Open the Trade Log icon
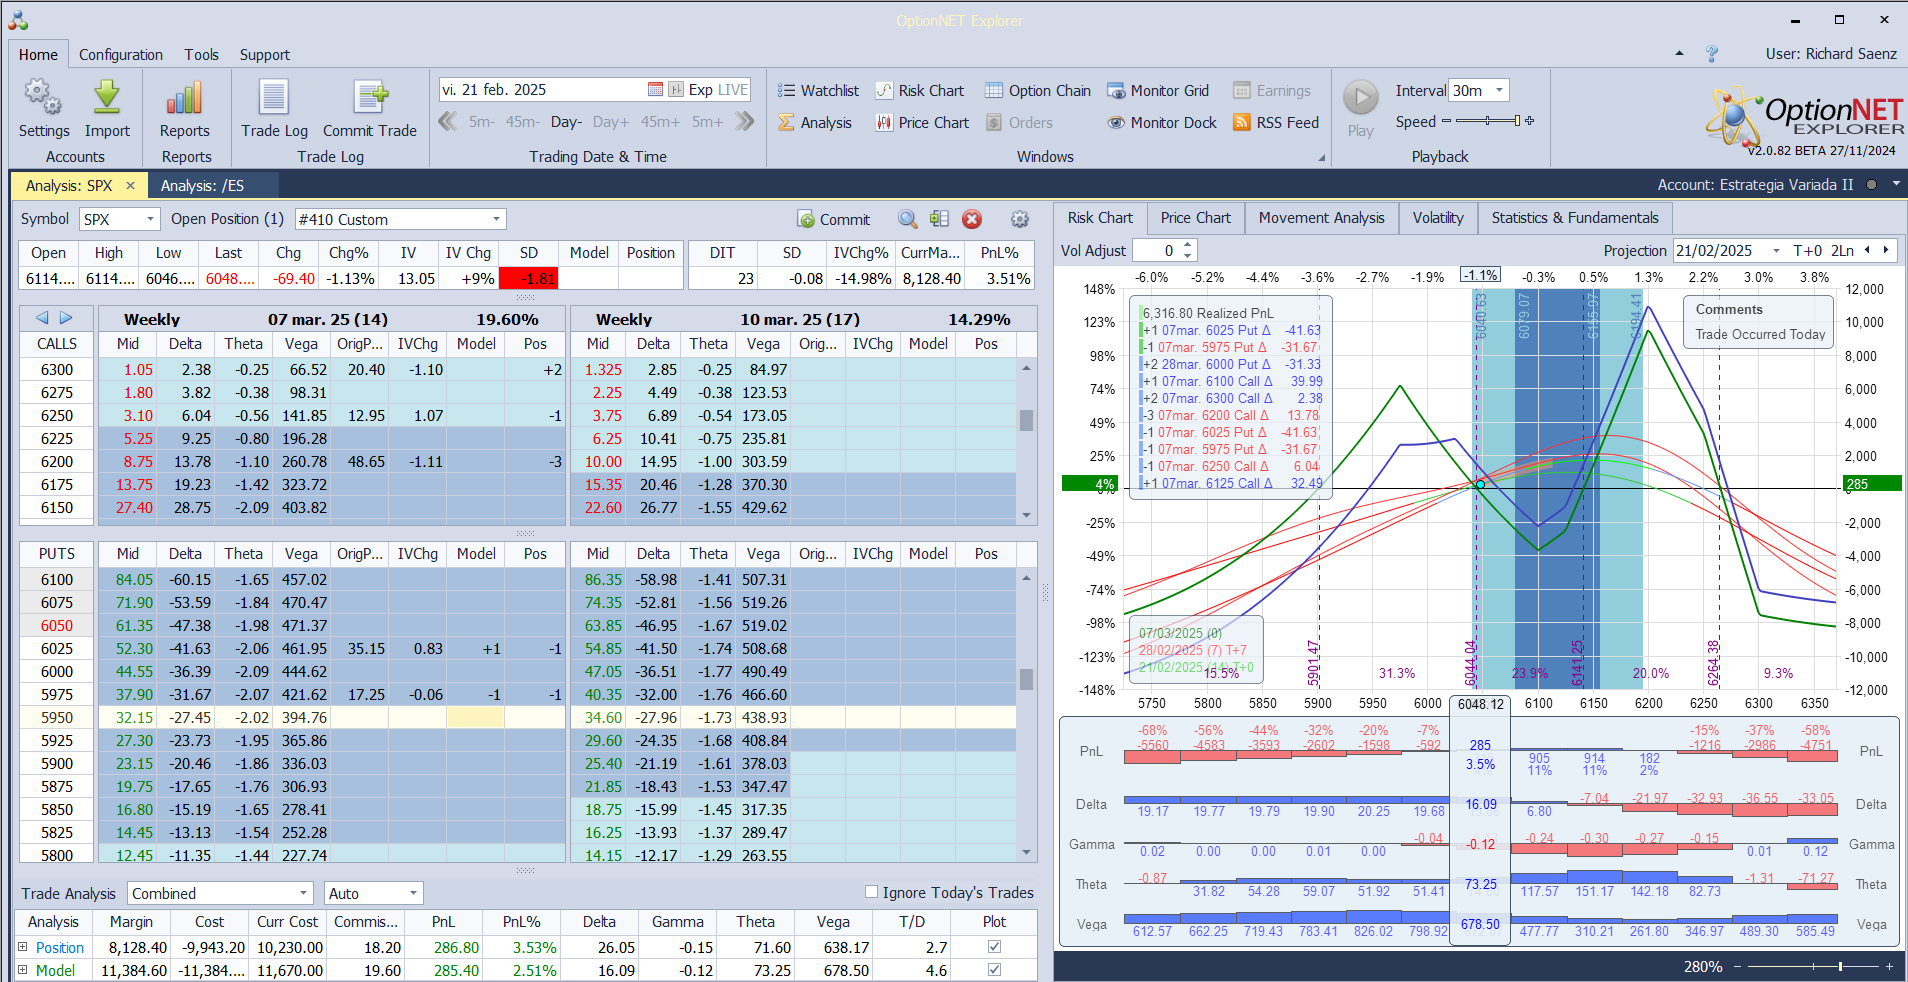This screenshot has height=982, width=1908. click(274, 98)
